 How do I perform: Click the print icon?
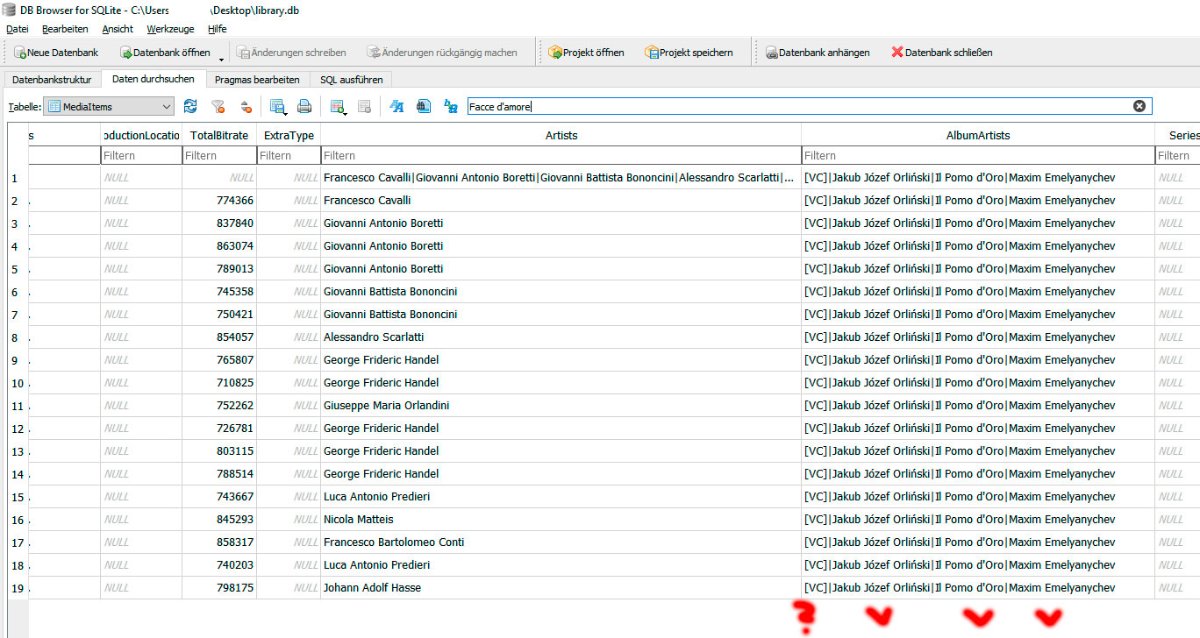[x=304, y=106]
